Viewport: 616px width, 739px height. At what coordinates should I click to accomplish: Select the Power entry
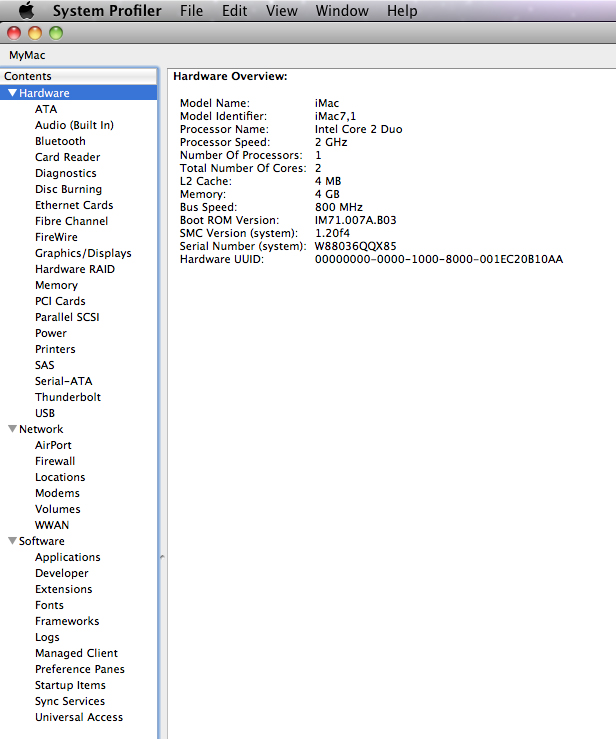[x=51, y=333]
